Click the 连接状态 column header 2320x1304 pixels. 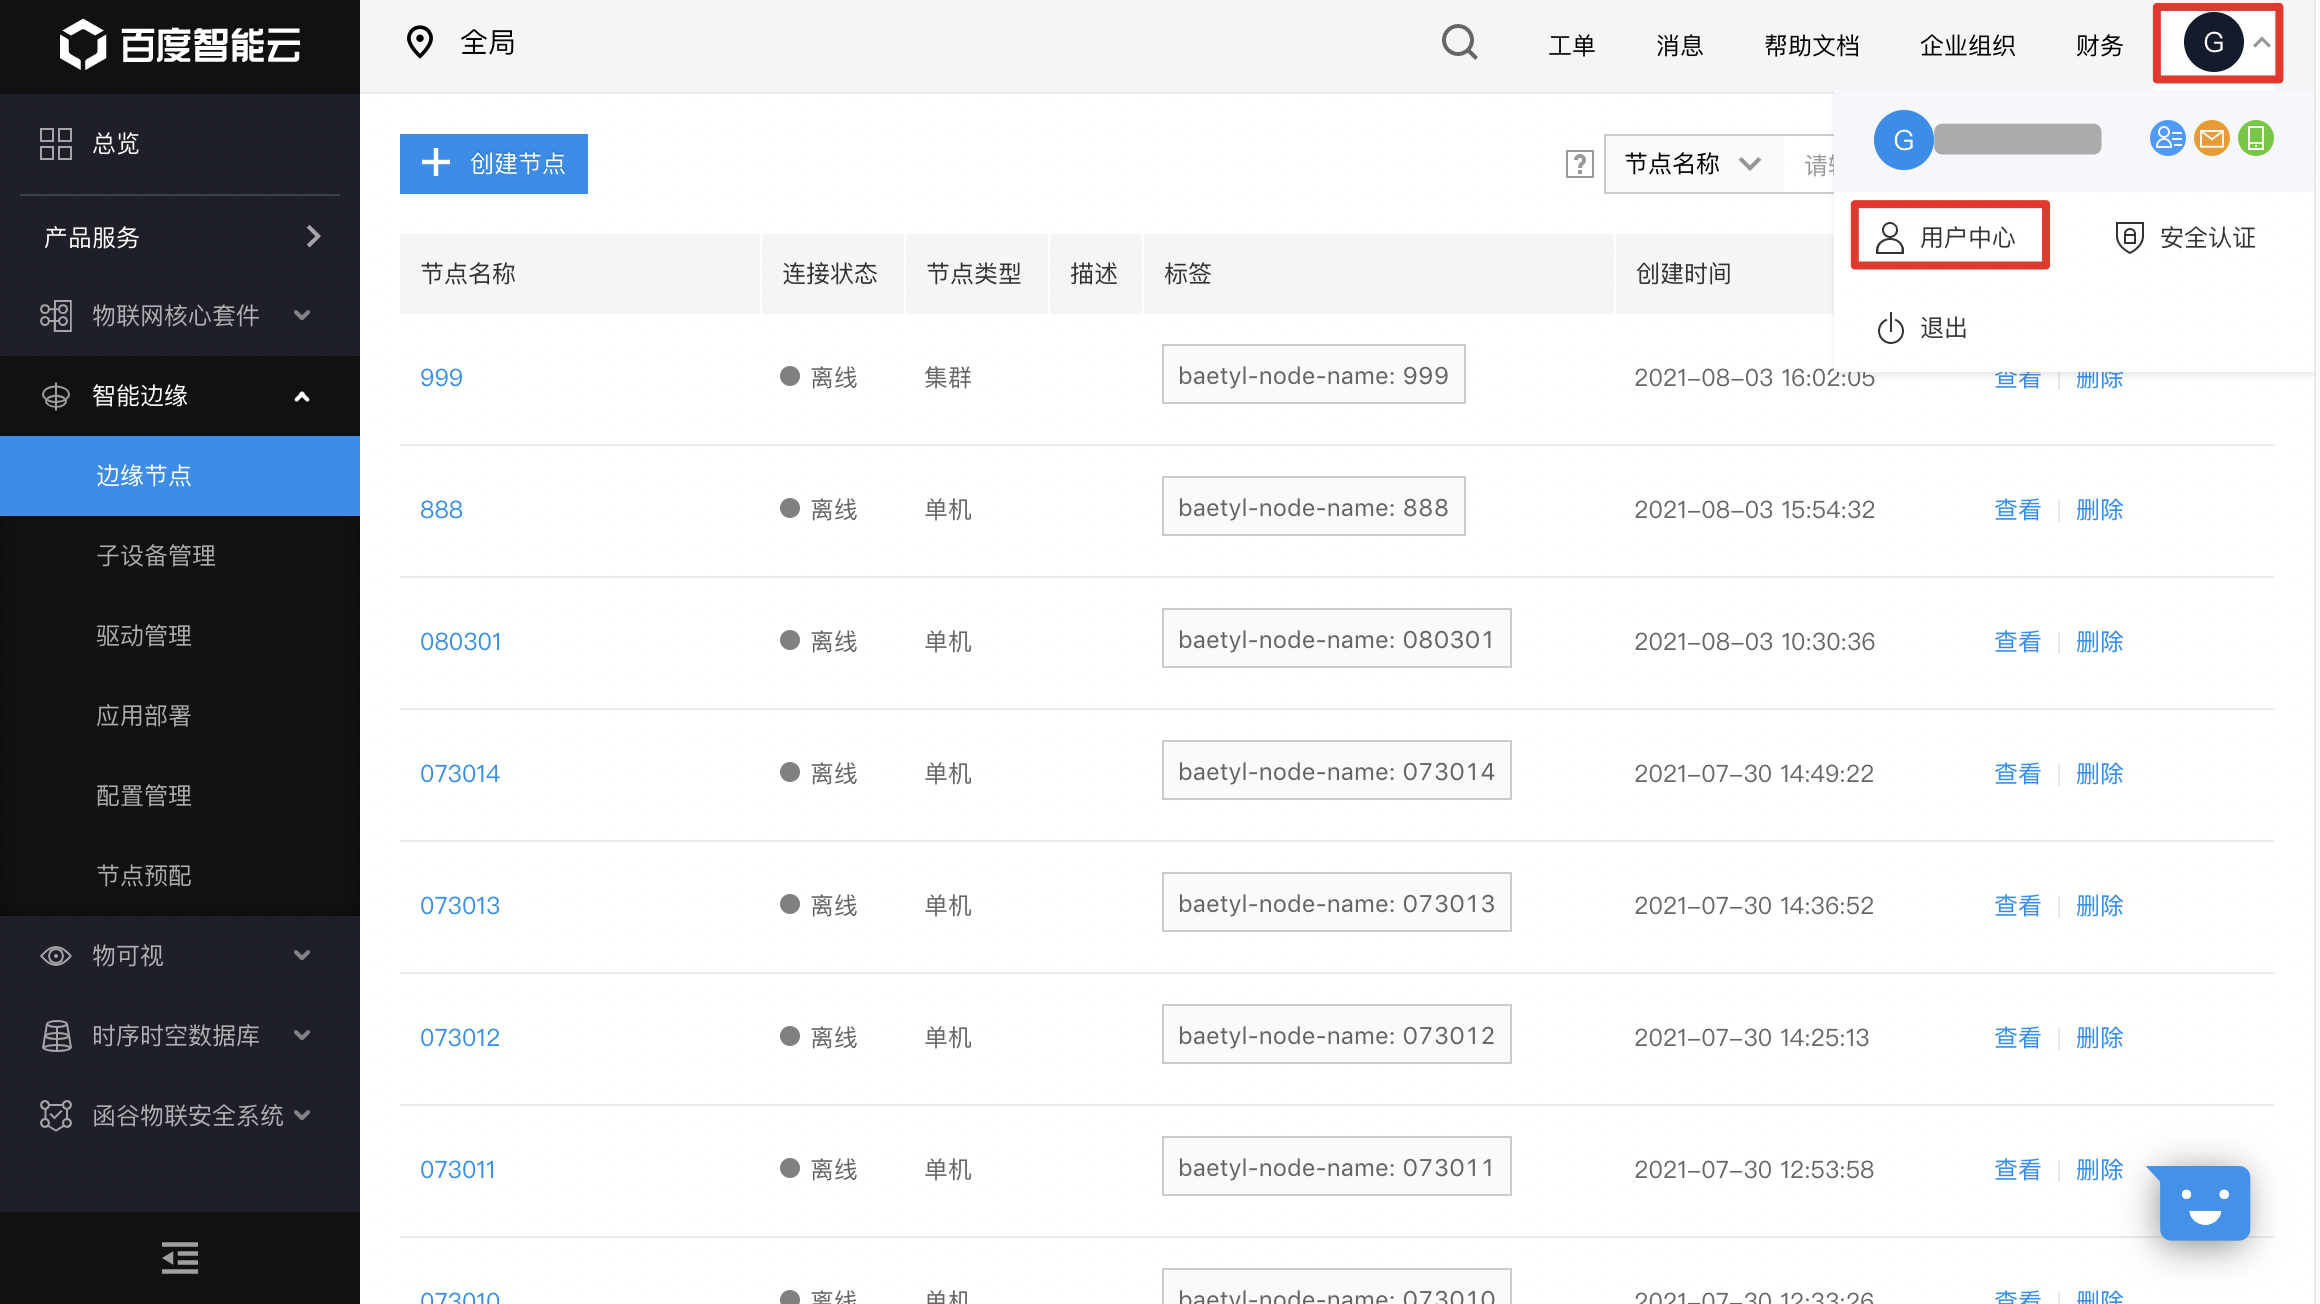[830, 273]
